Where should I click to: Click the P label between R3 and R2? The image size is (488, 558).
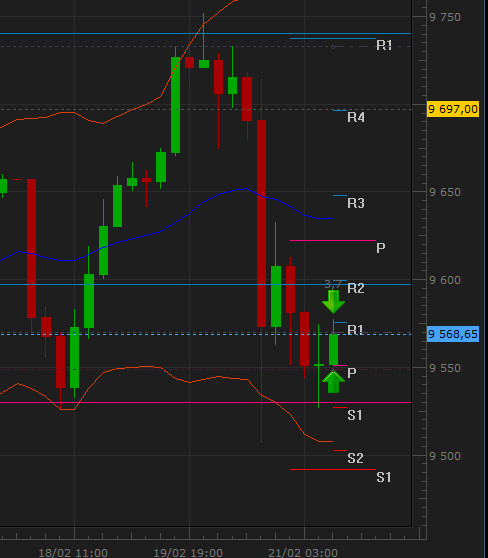pos(381,248)
